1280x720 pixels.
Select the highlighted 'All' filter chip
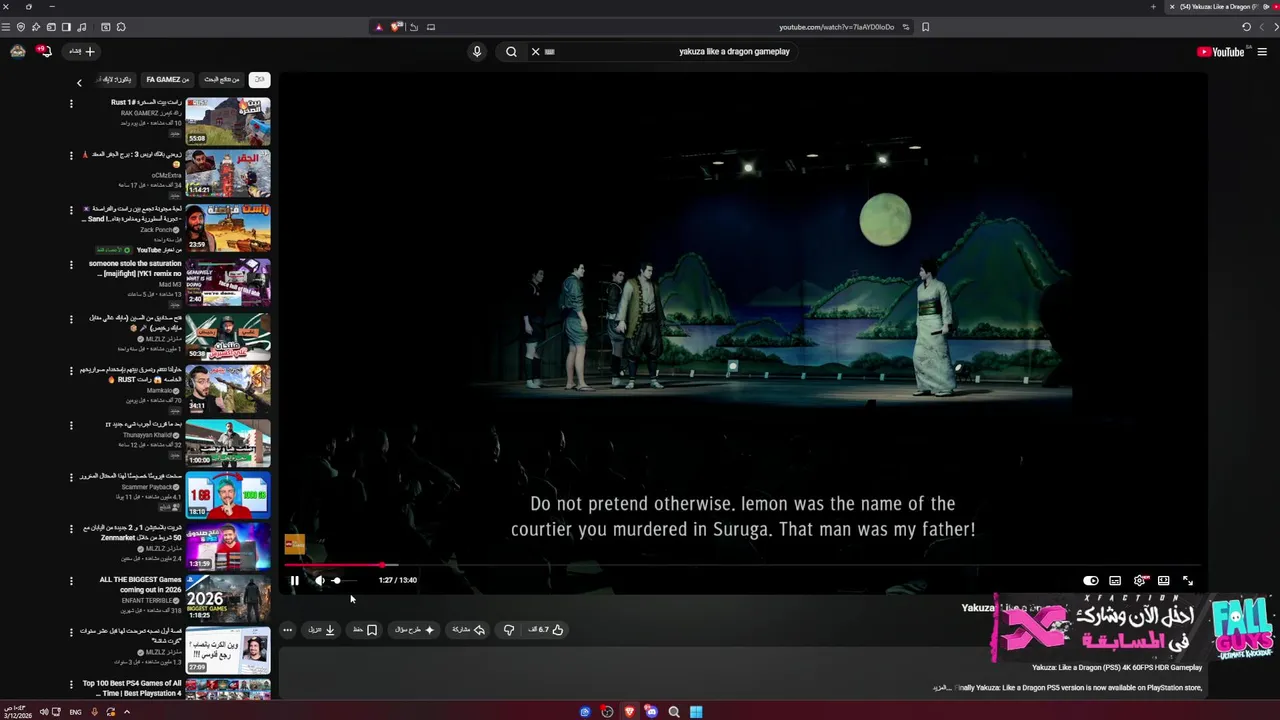click(259, 80)
